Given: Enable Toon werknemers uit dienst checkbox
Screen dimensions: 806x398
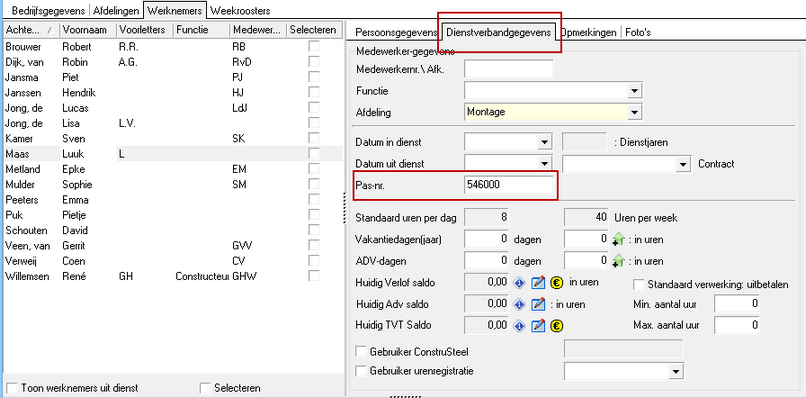Looking at the screenshot, I should click(x=12, y=387).
